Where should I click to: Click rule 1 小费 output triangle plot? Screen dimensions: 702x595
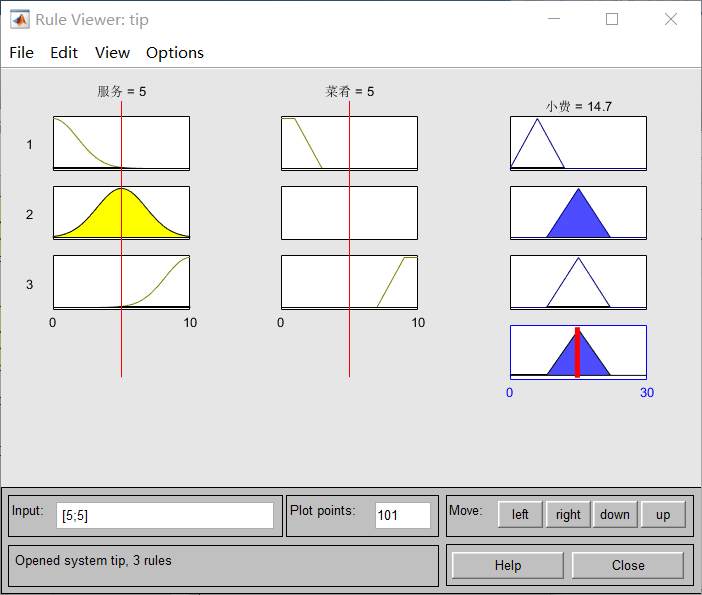coord(578,143)
